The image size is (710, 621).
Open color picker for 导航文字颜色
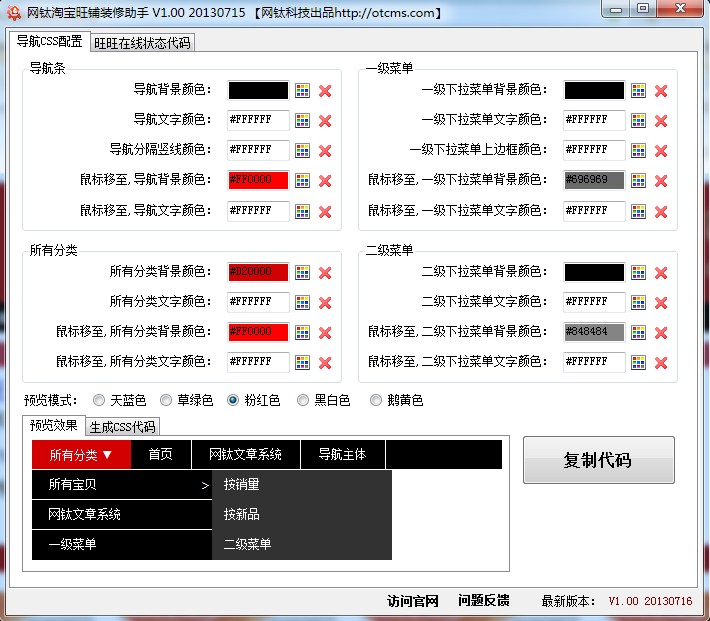click(302, 120)
